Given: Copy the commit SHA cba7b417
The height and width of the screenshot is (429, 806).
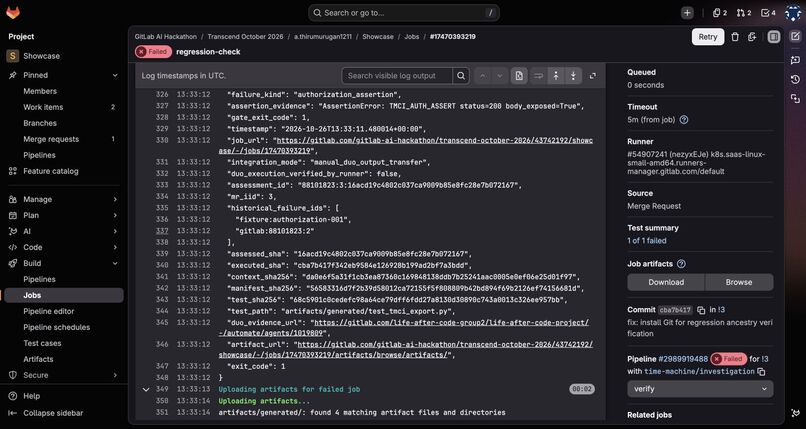Looking at the screenshot, I should pyautogui.click(x=701, y=310).
